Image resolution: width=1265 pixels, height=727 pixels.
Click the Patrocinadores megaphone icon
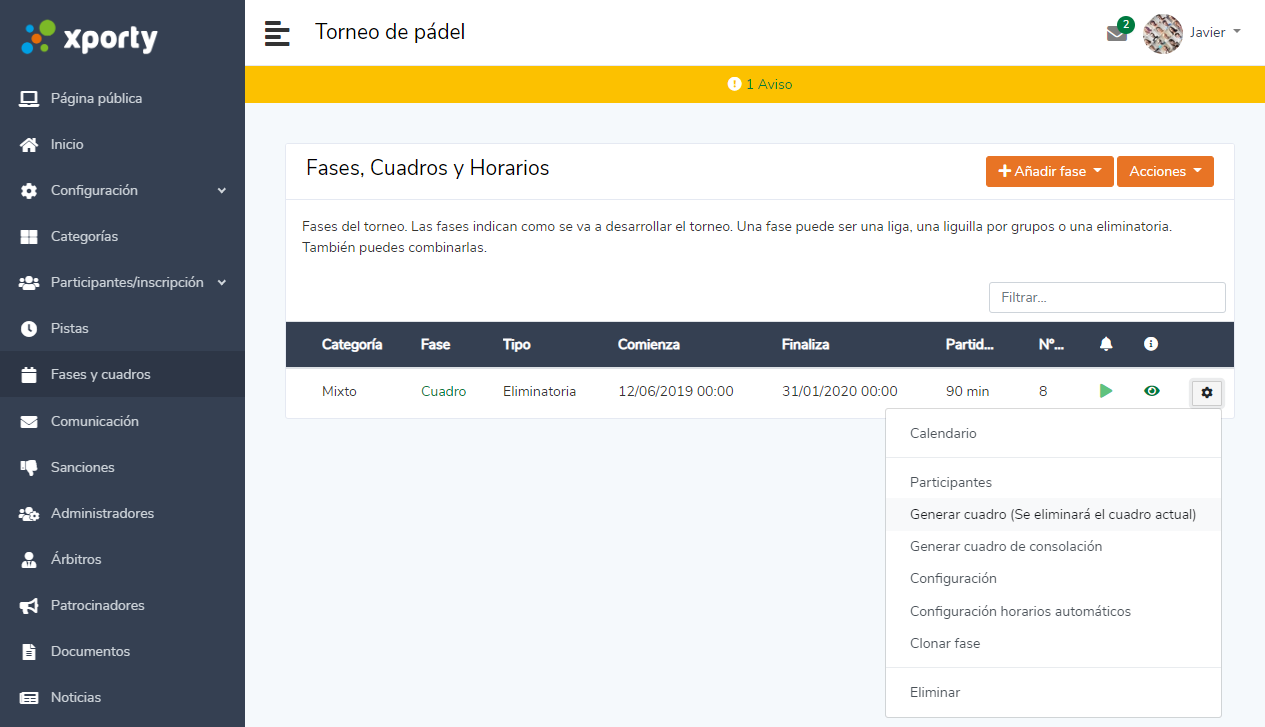30,605
